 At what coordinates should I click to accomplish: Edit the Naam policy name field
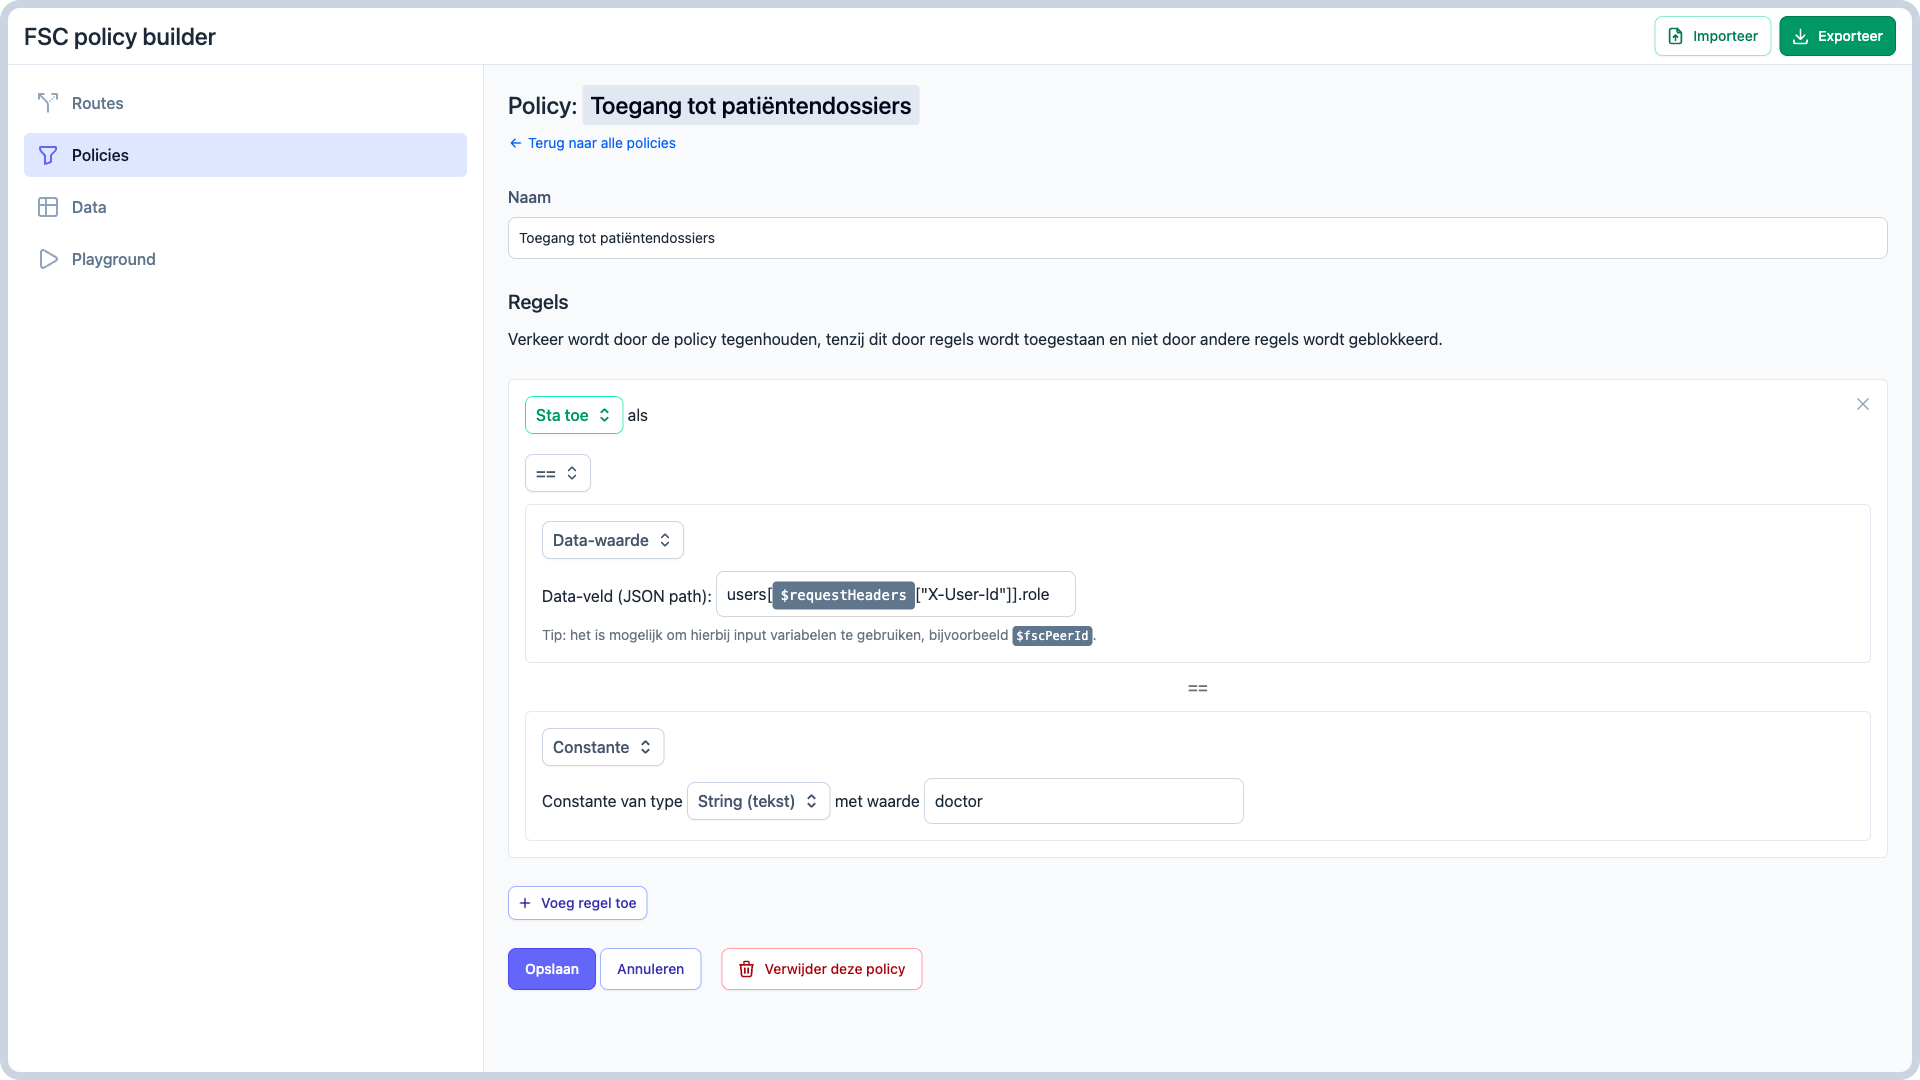click(1197, 237)
